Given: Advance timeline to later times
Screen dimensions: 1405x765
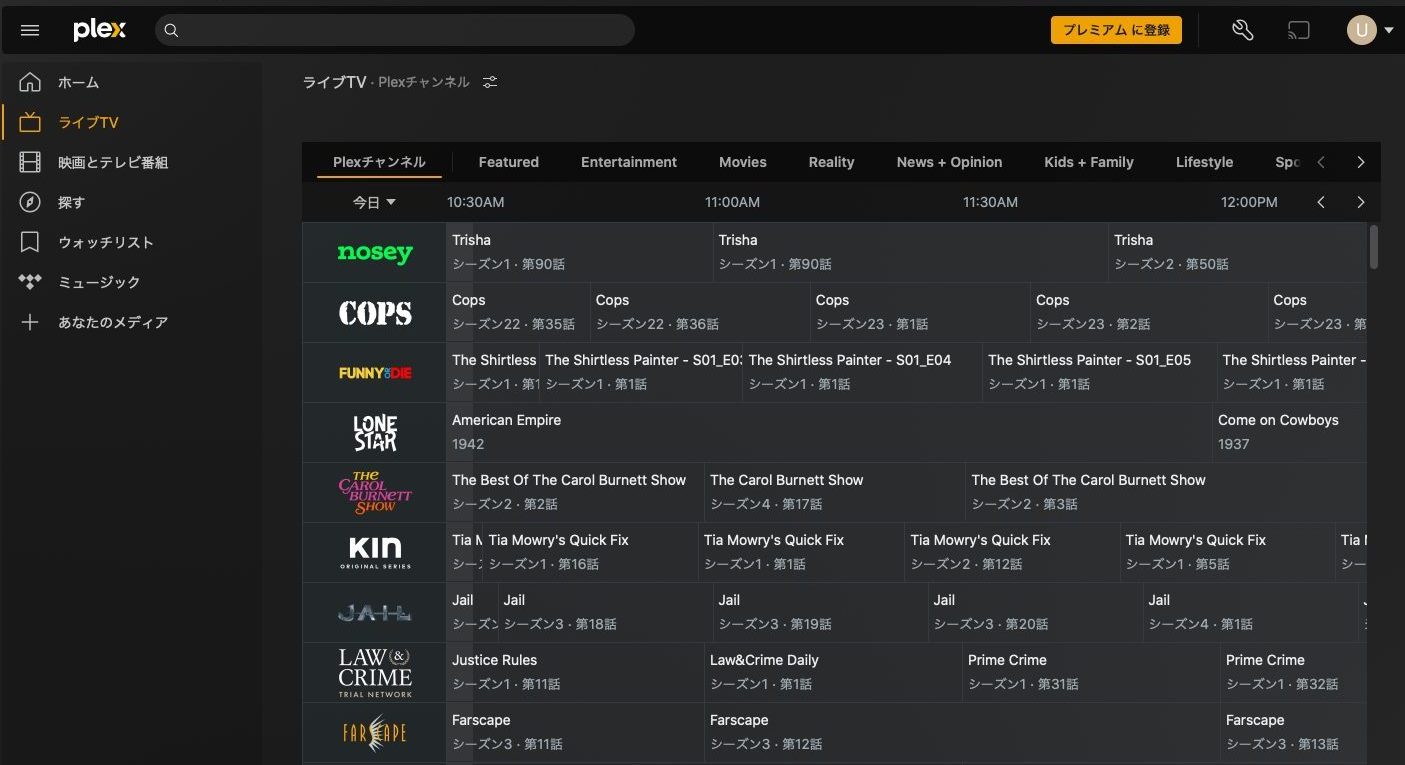Looking at the screenshot, I should click(1360, 202).
